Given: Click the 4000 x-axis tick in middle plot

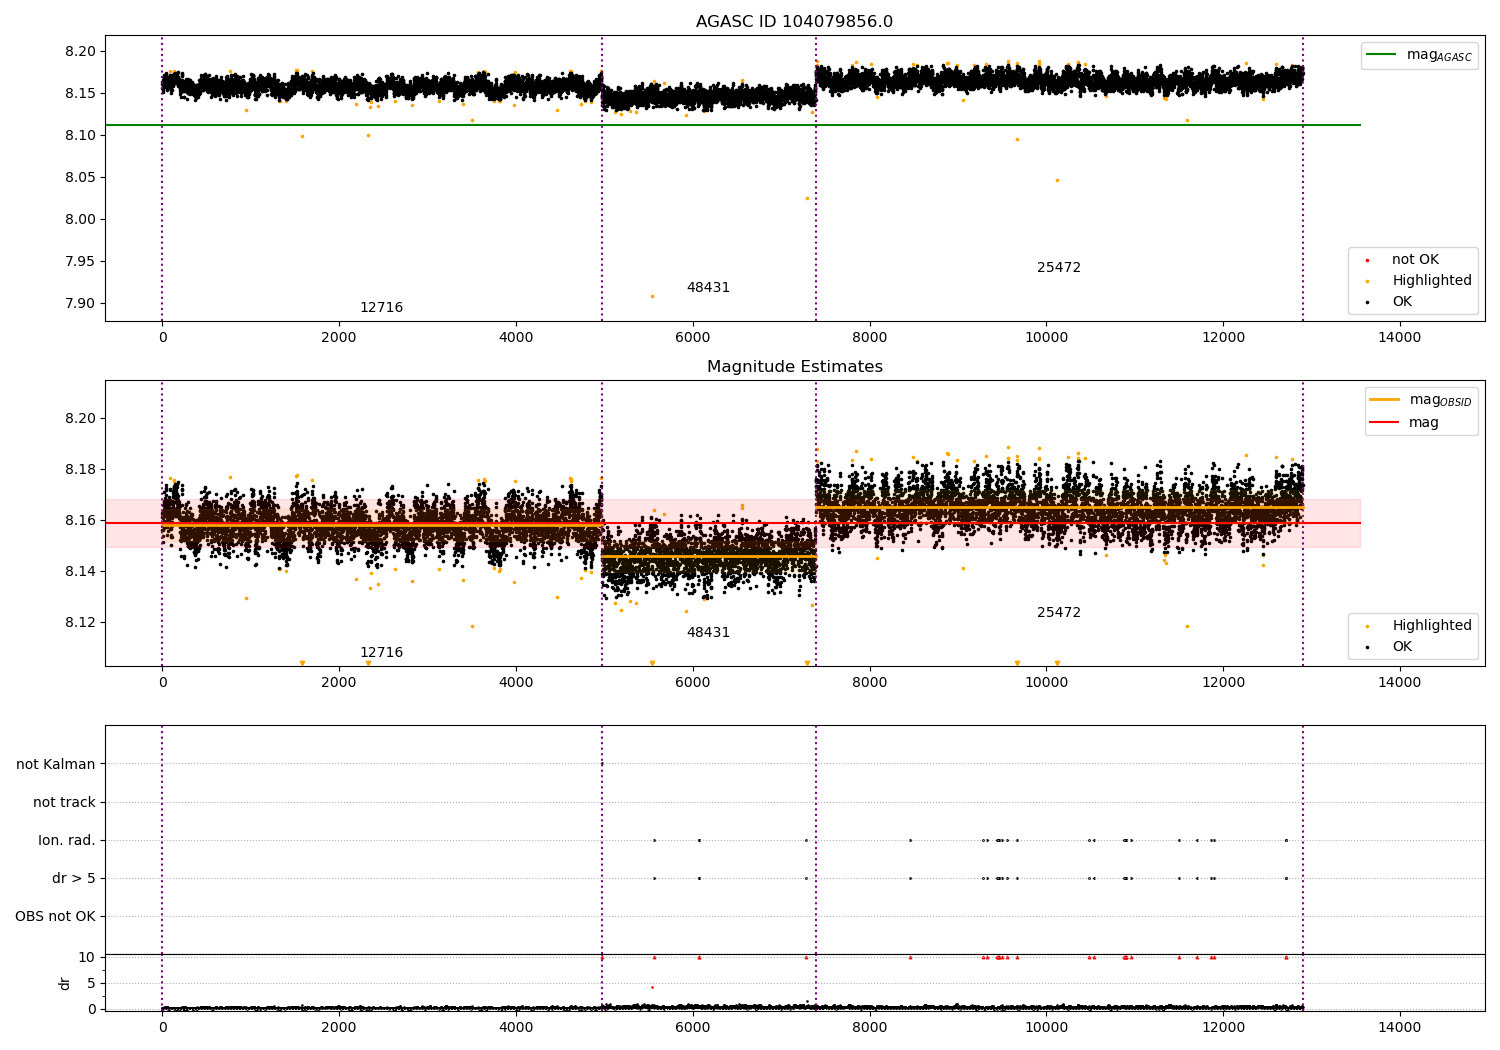Looking at the screenshot, I should 516,683.
